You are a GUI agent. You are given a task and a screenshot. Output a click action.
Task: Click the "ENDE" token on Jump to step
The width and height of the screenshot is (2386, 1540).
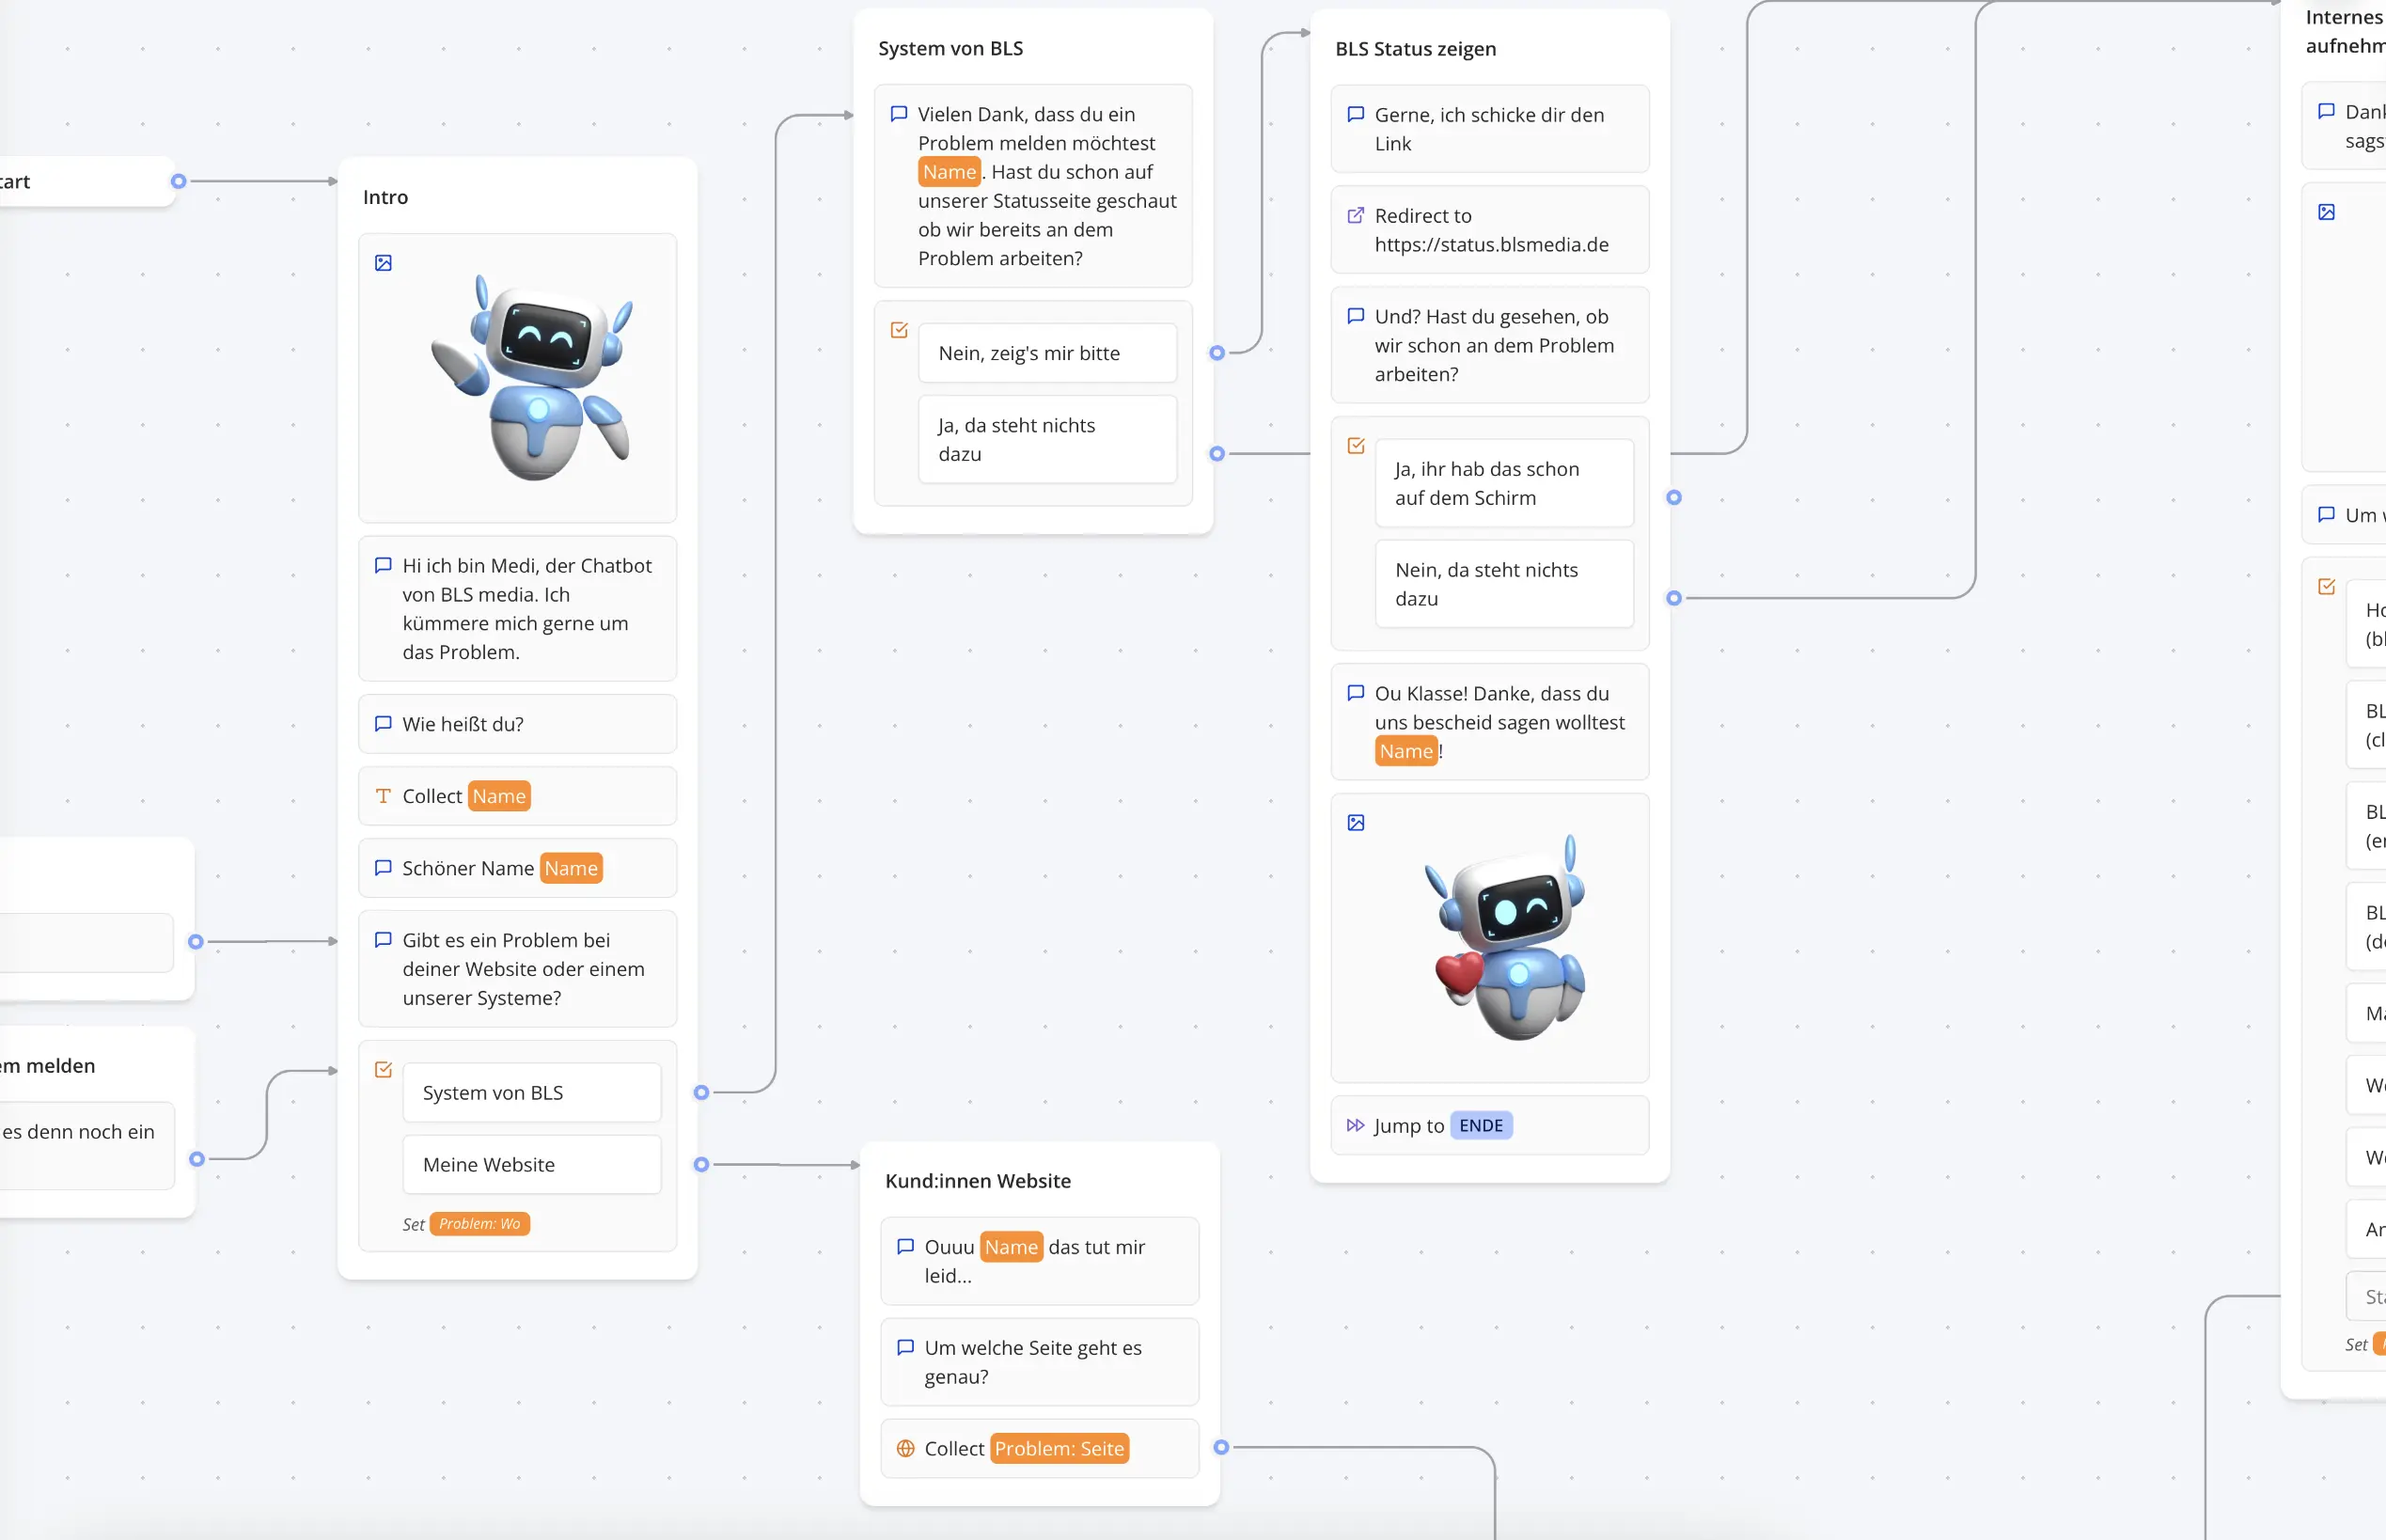pyautogui.click(x=1481, y=1124)
